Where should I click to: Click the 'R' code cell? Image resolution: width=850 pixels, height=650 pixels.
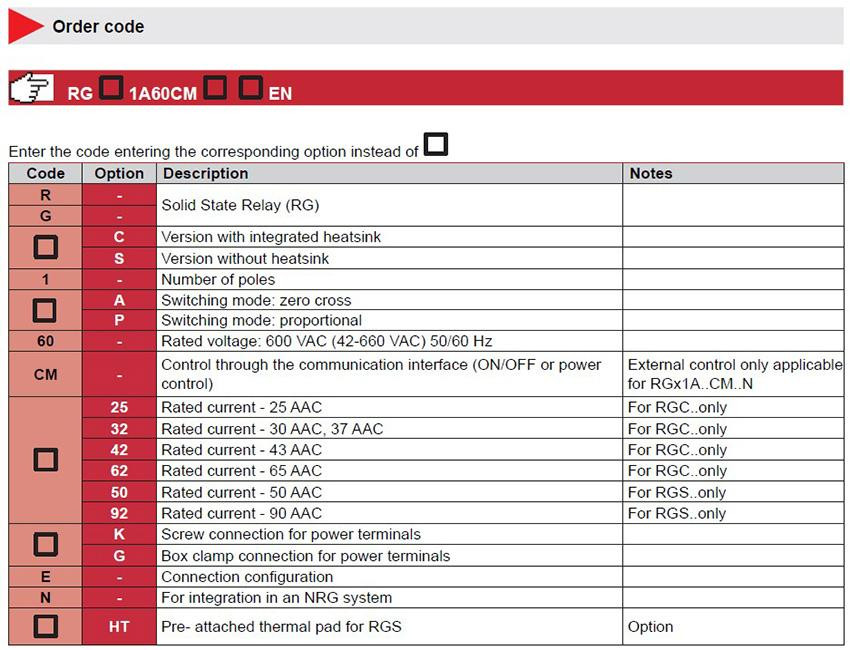(x=46, y=195)
